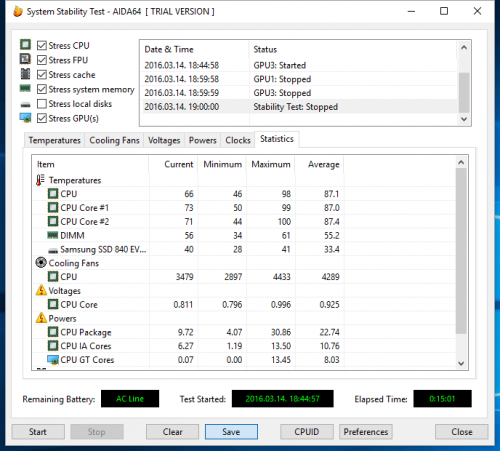Screen dimensions: 500x451
Task: Click the Stress GPU(s) monitor icon
Action: pyautogui.click(x=25, y=118)
